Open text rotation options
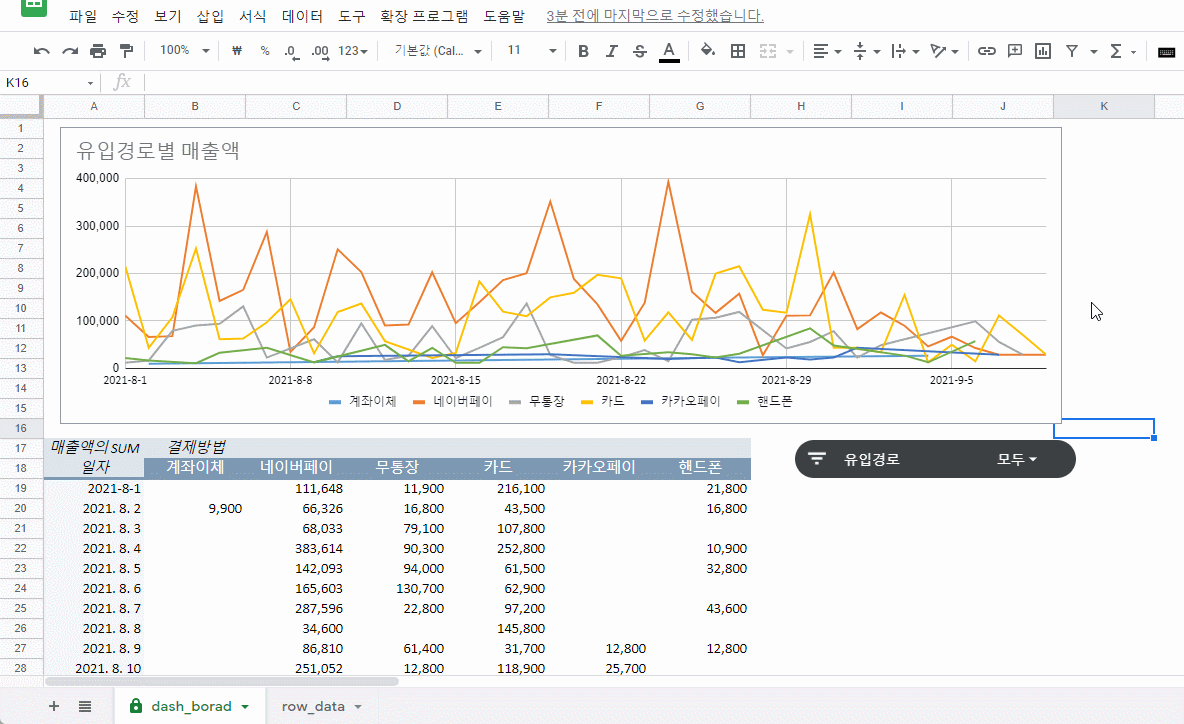Image resolution: width=1184 pixels, height=724 pixels. coord(944,51)
